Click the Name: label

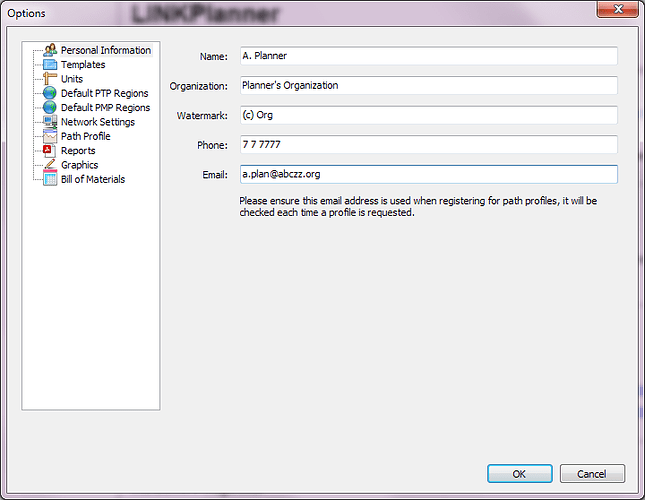coord(213,56)
